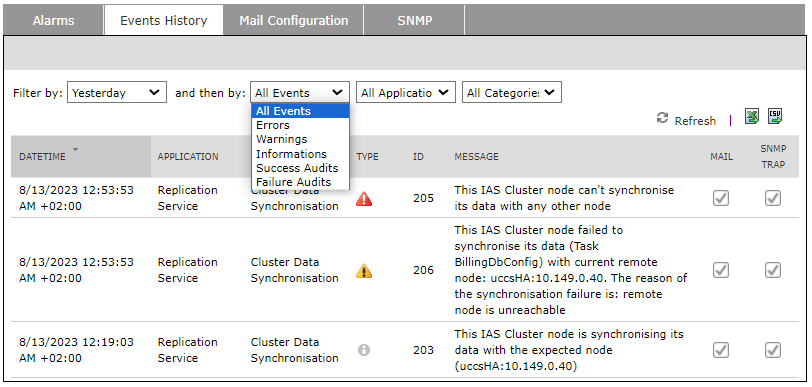Toggle SNMP Trap checkbox for event 206

(773, 270)
